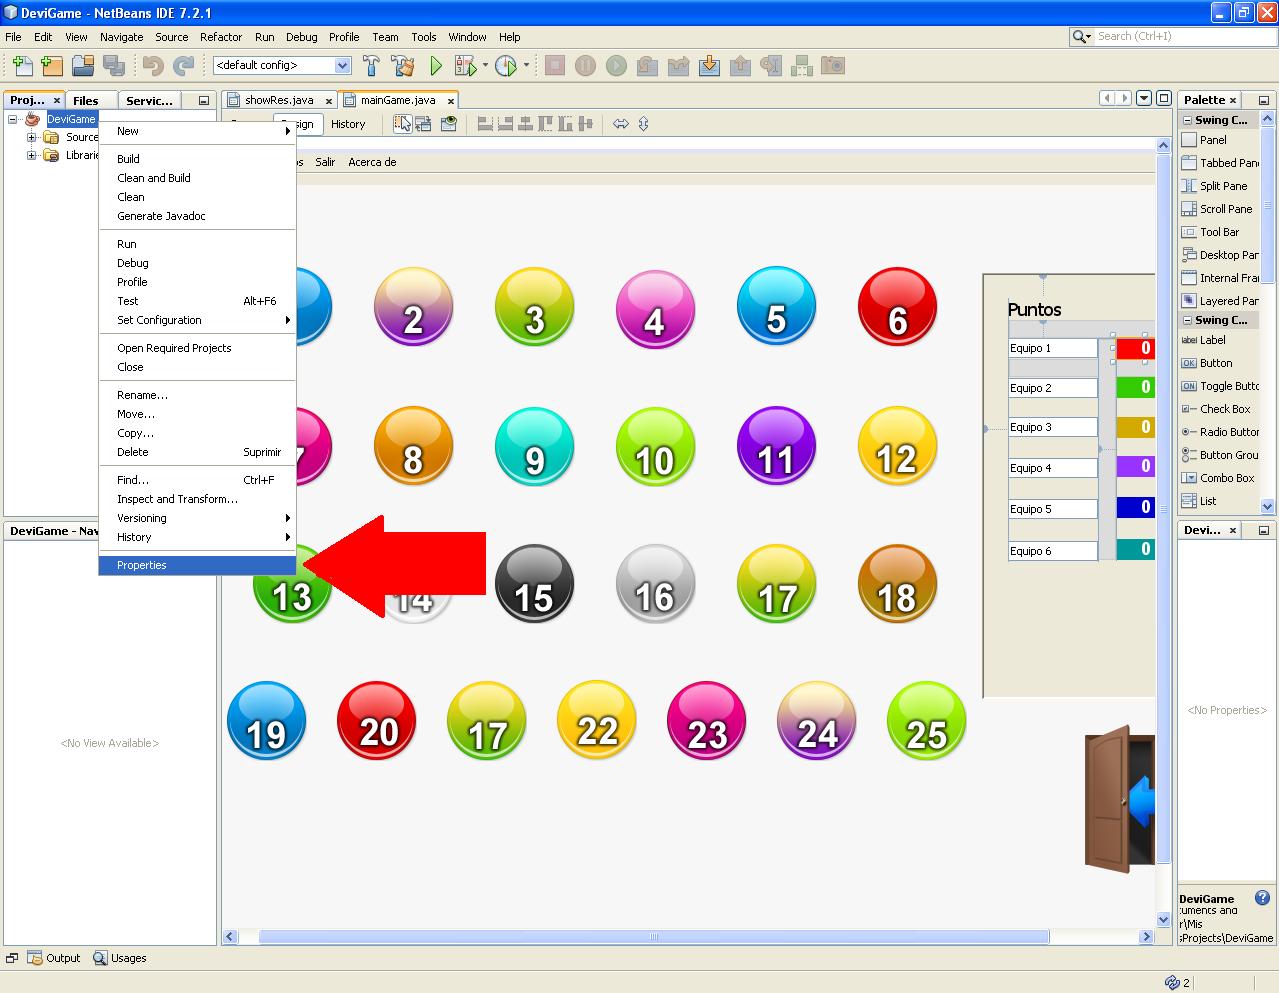
Task: Click the purple score box for Equipo 4
Action: pyautogui.click(x=1135, y=466)
